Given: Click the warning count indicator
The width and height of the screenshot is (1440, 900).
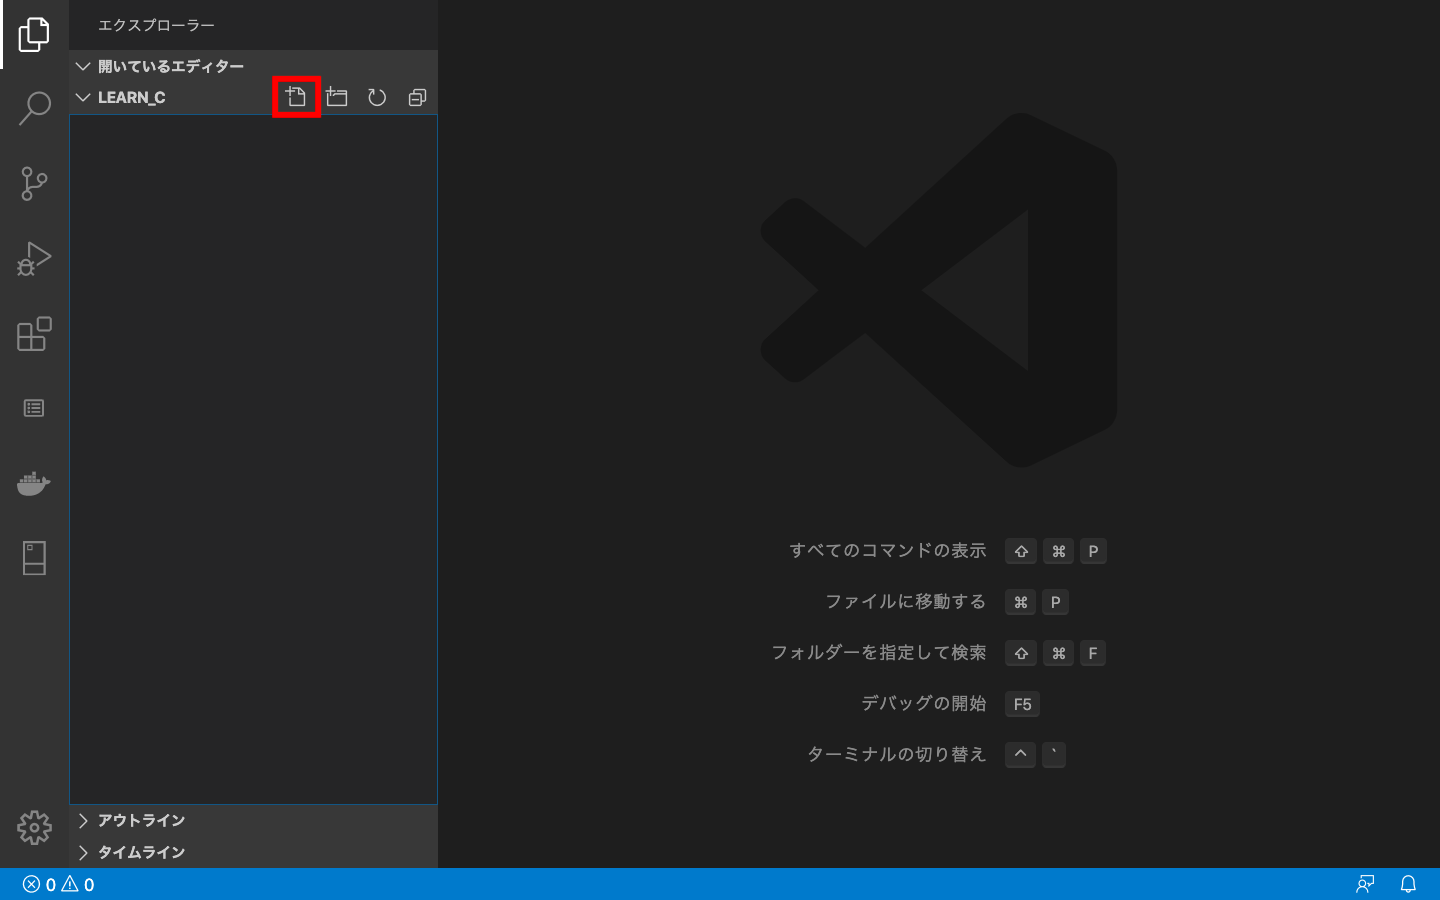Looking at the screenshot, I should (x=77, y=884).
